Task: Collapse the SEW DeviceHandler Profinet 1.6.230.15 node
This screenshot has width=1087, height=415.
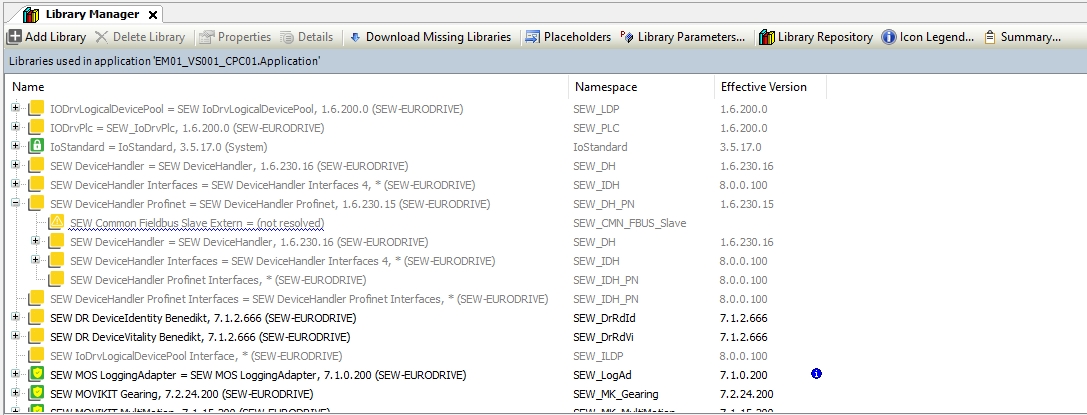Action: click(x=15, y=203)
